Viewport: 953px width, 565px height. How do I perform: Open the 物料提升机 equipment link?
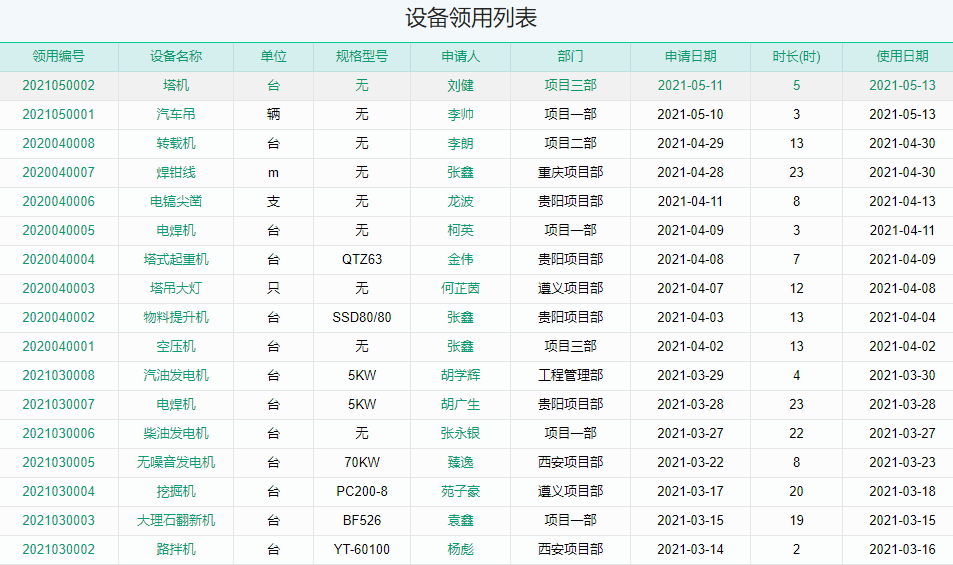[176, 318]
